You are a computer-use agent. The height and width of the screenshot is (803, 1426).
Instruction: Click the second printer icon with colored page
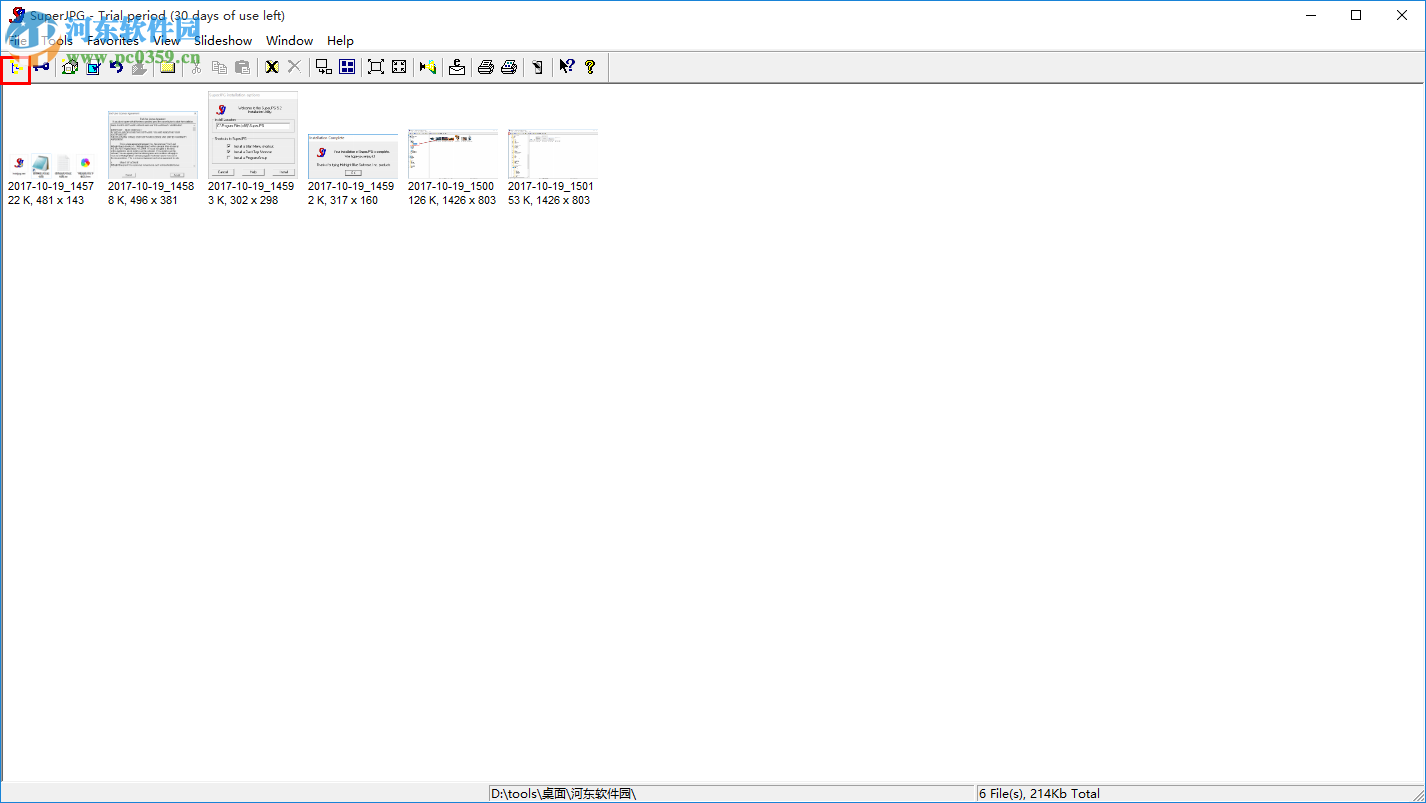coord(509,67)
